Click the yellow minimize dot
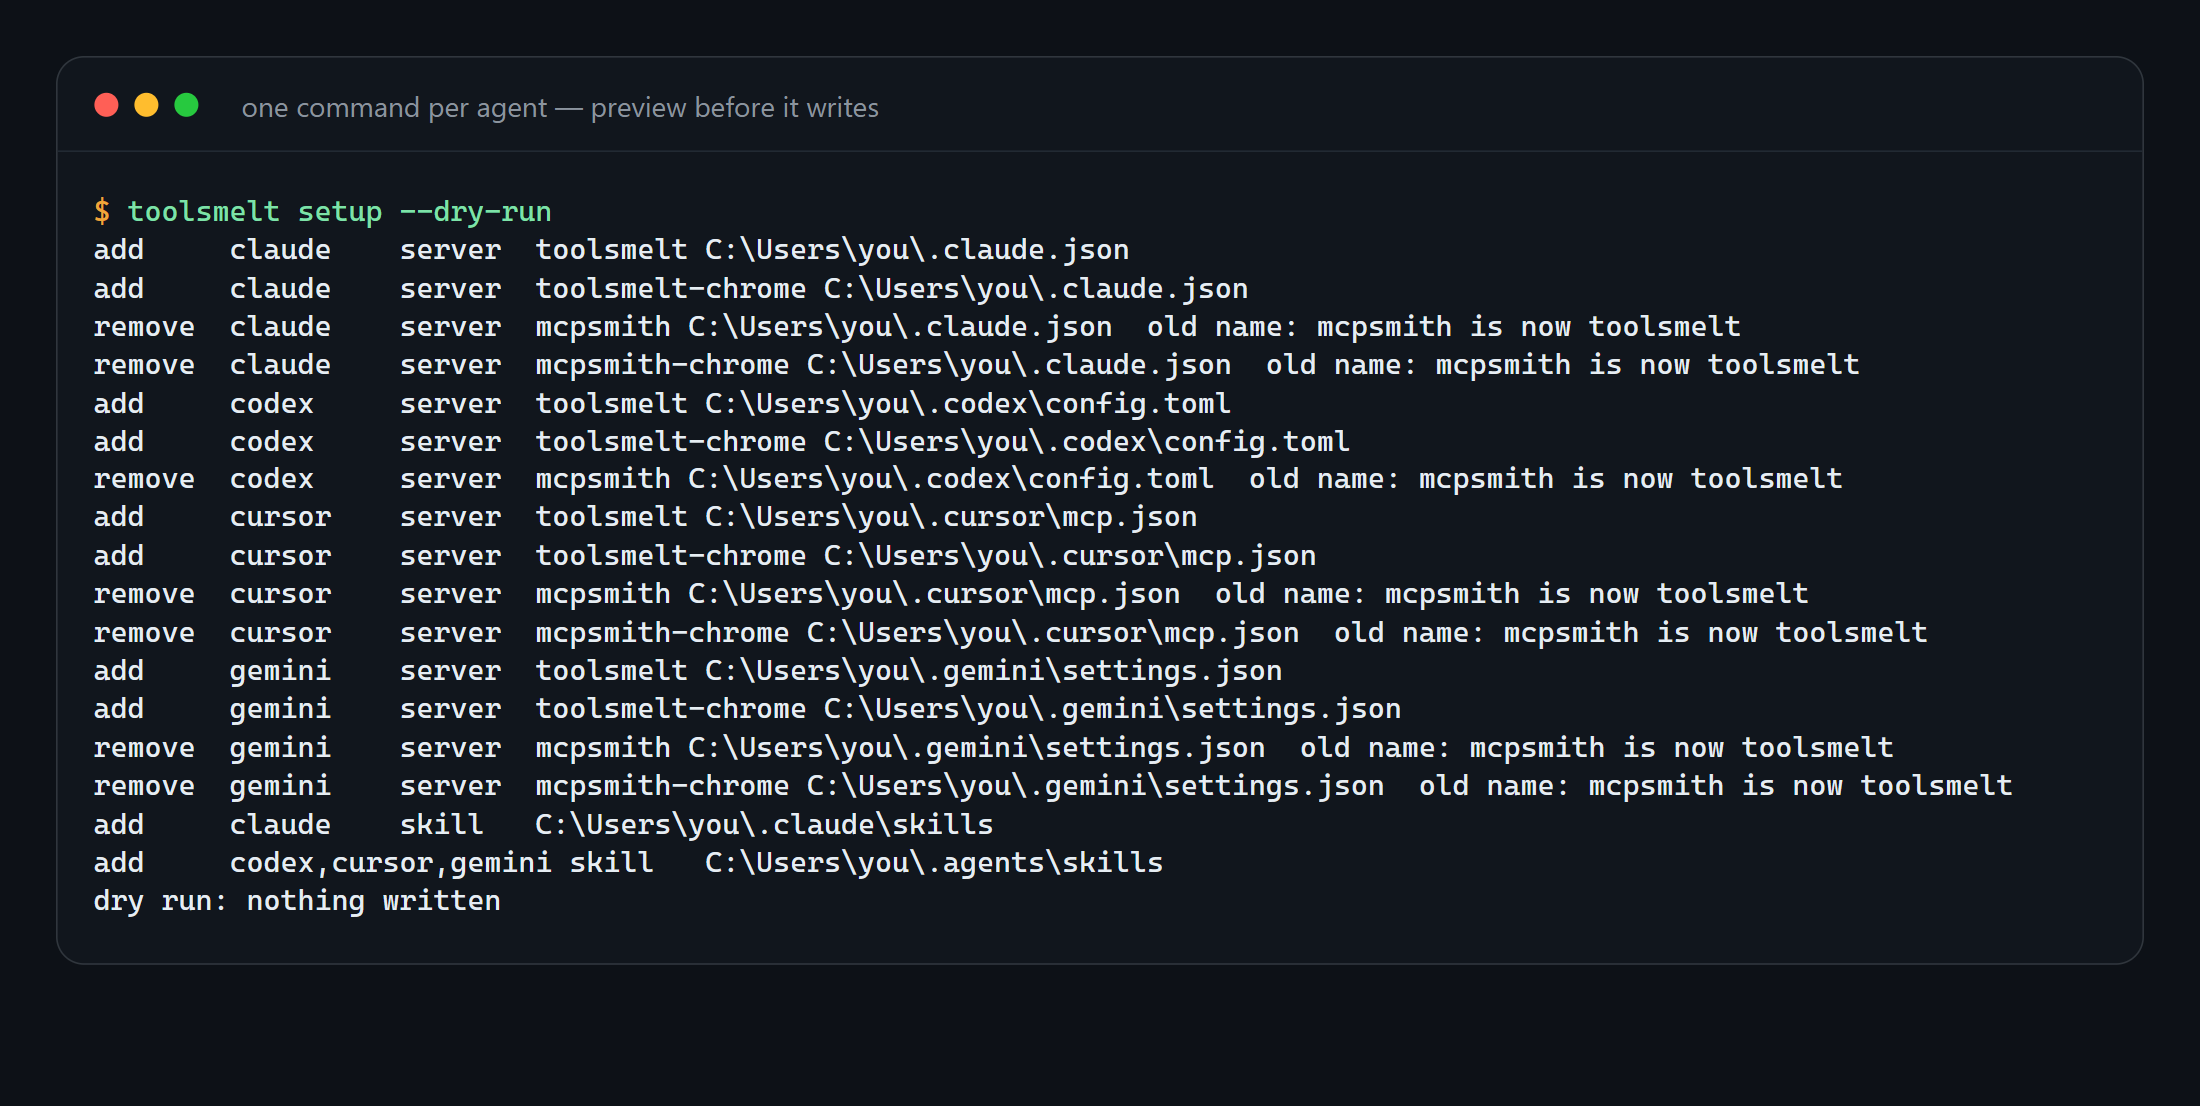Screen dimensions: 2200x1106 [x=147, y=105]
